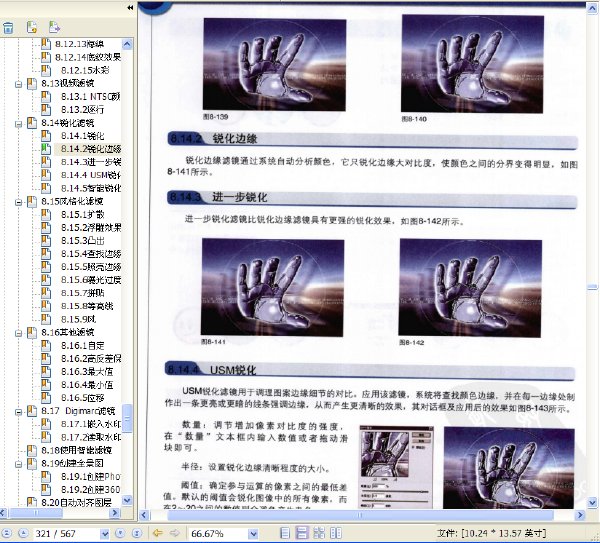Click bookmark icon beside 8.15.9风
Screen dimensions: 600x543
[x=46, y=319]
